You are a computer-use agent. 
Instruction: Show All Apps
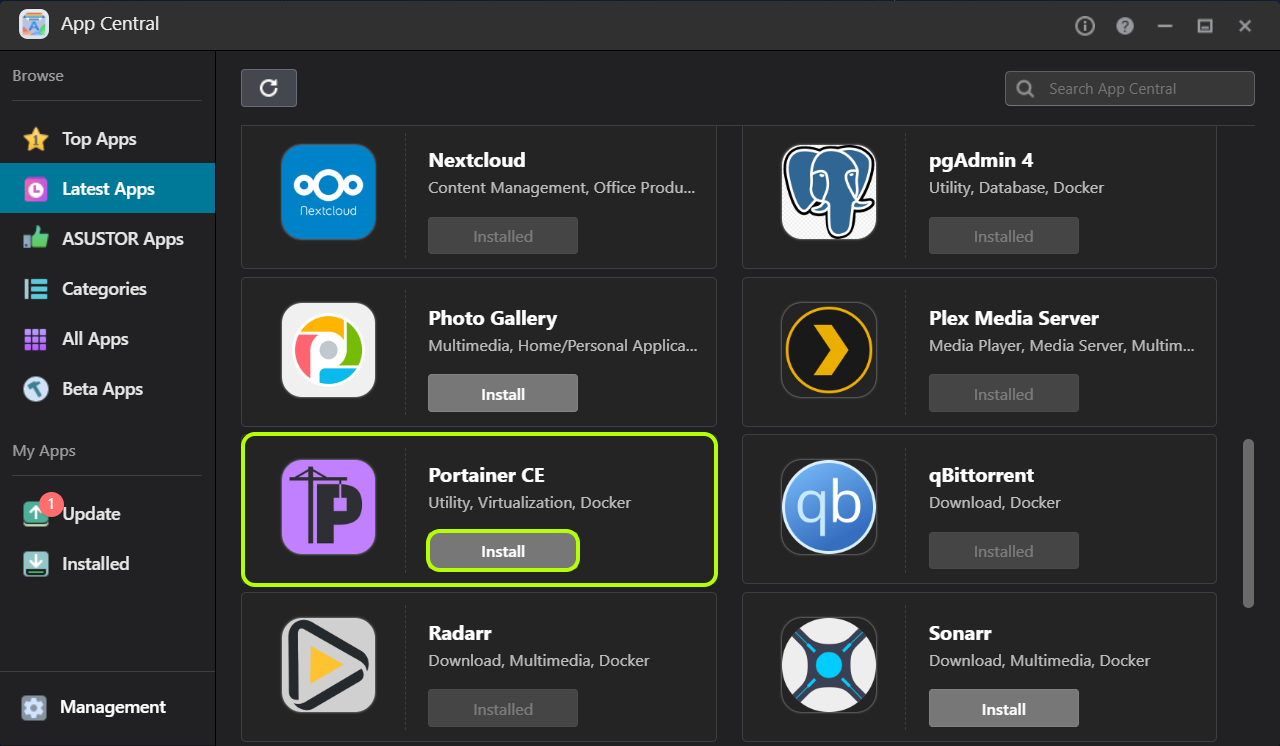click(107, 339)
